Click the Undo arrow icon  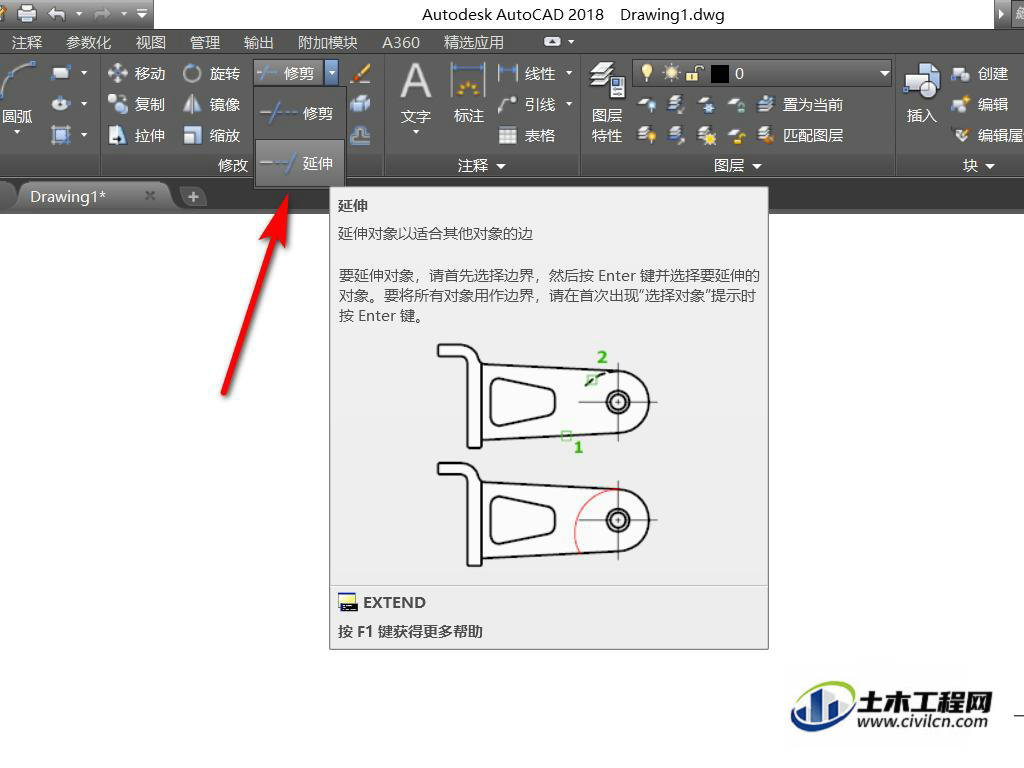coord(57,14)
